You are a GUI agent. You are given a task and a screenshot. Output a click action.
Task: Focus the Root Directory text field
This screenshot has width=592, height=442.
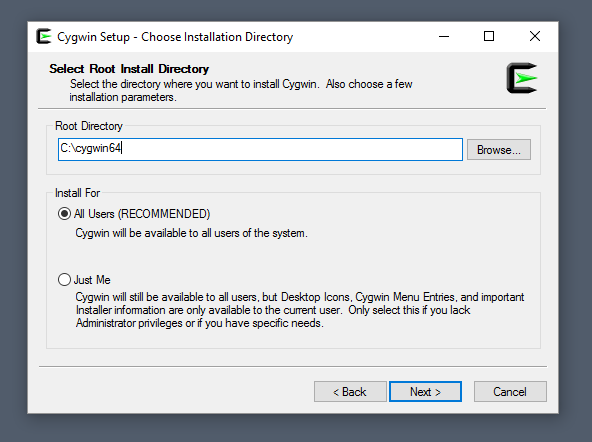click(260, 149)
